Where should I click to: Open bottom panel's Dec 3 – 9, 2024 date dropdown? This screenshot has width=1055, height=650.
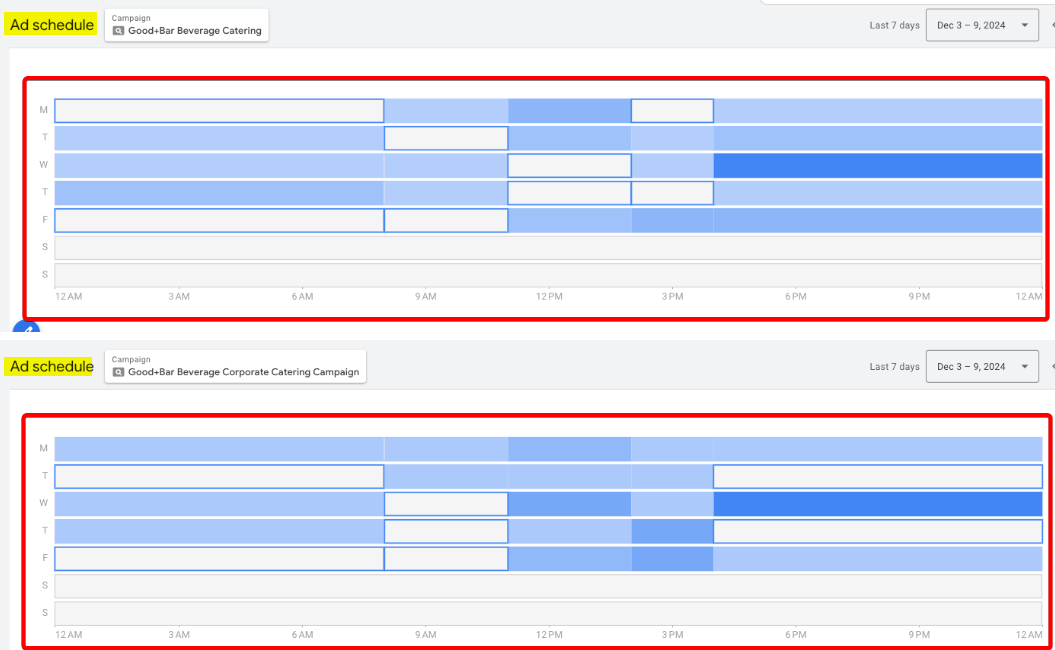pyautogui.click(x=982, y=367)
